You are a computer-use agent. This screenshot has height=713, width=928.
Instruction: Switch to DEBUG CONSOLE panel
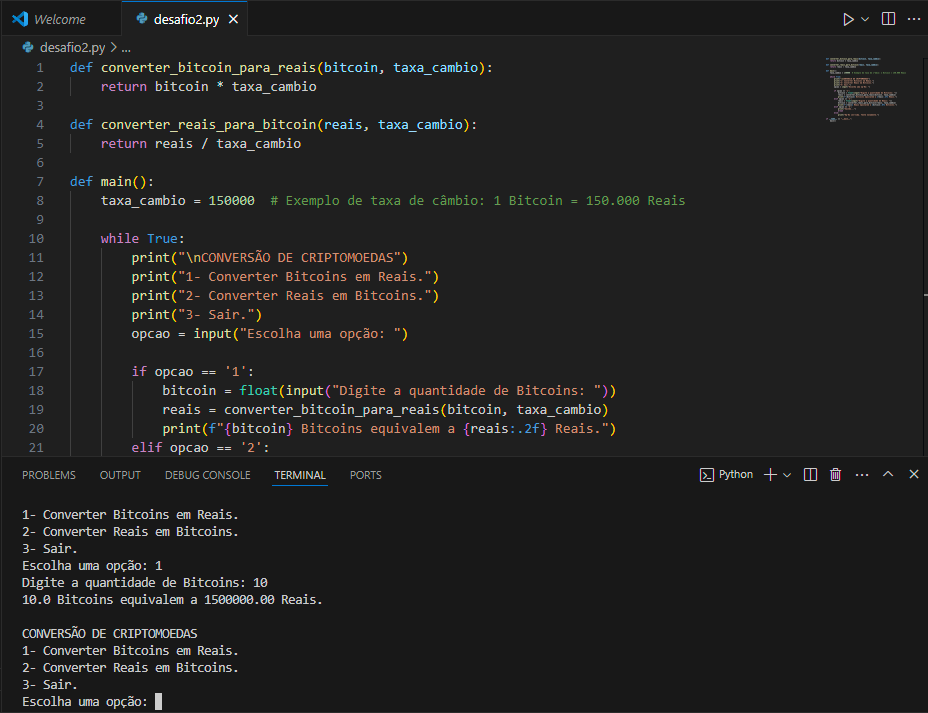(x=207, y=475)
